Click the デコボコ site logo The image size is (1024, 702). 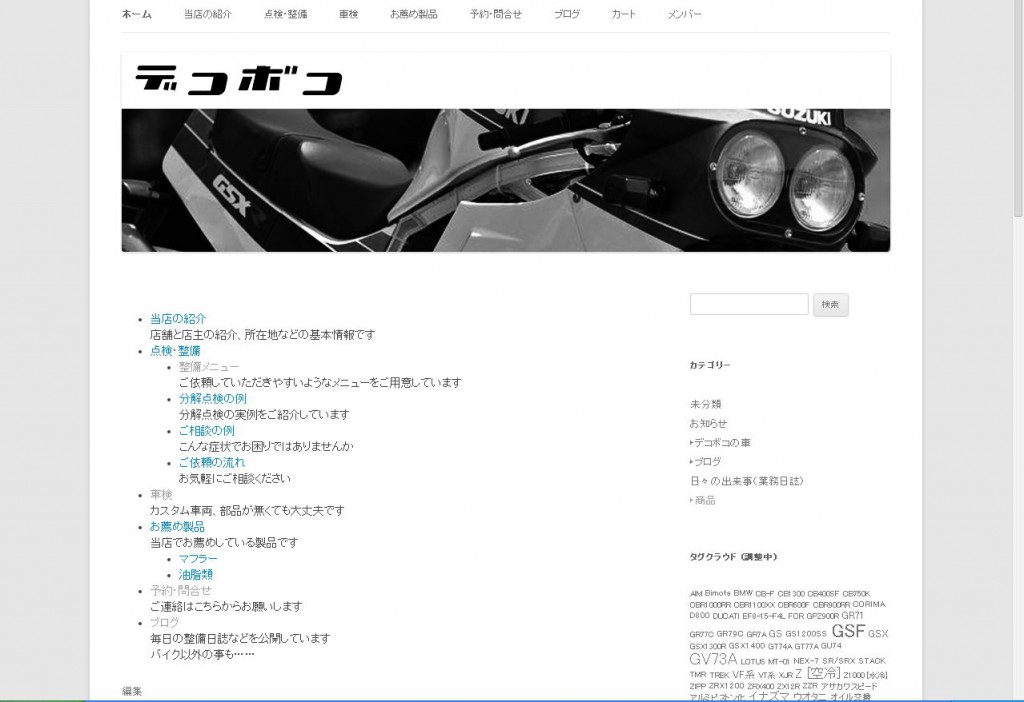(x=238, y=80)
